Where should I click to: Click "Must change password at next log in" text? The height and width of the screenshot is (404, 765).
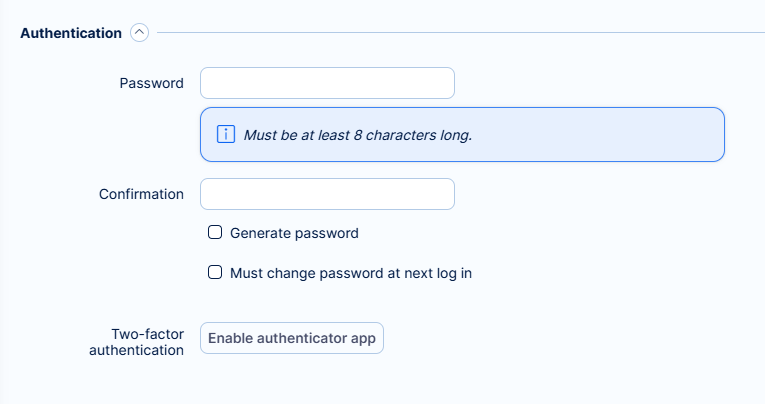click(x=350, y=272)
